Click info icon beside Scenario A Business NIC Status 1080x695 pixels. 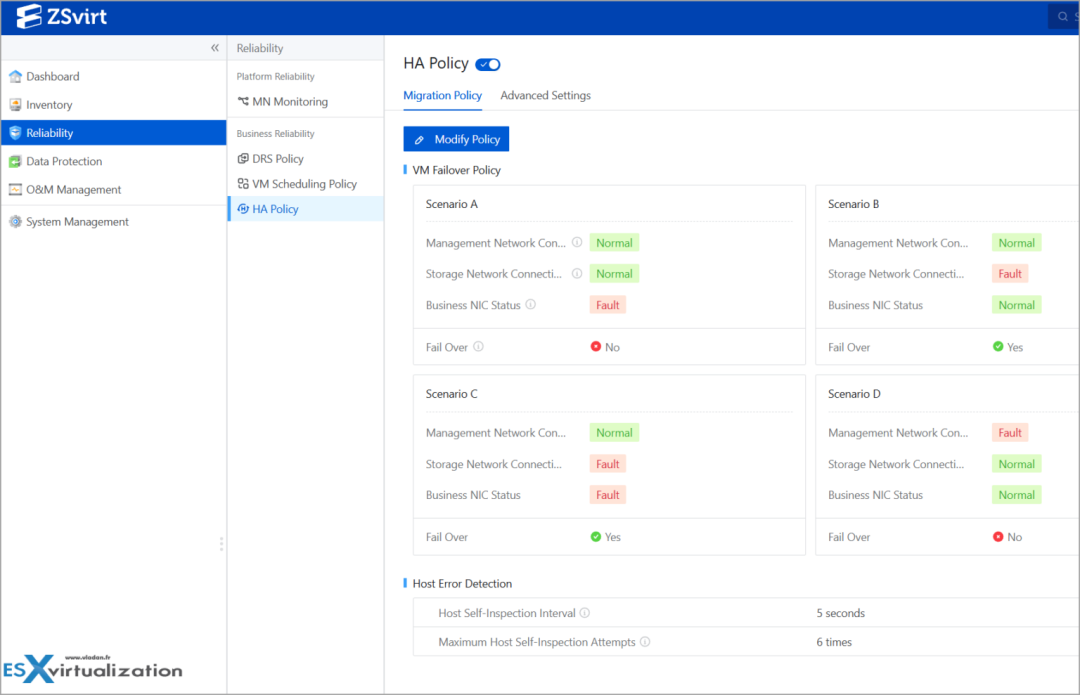click(530, 304)
